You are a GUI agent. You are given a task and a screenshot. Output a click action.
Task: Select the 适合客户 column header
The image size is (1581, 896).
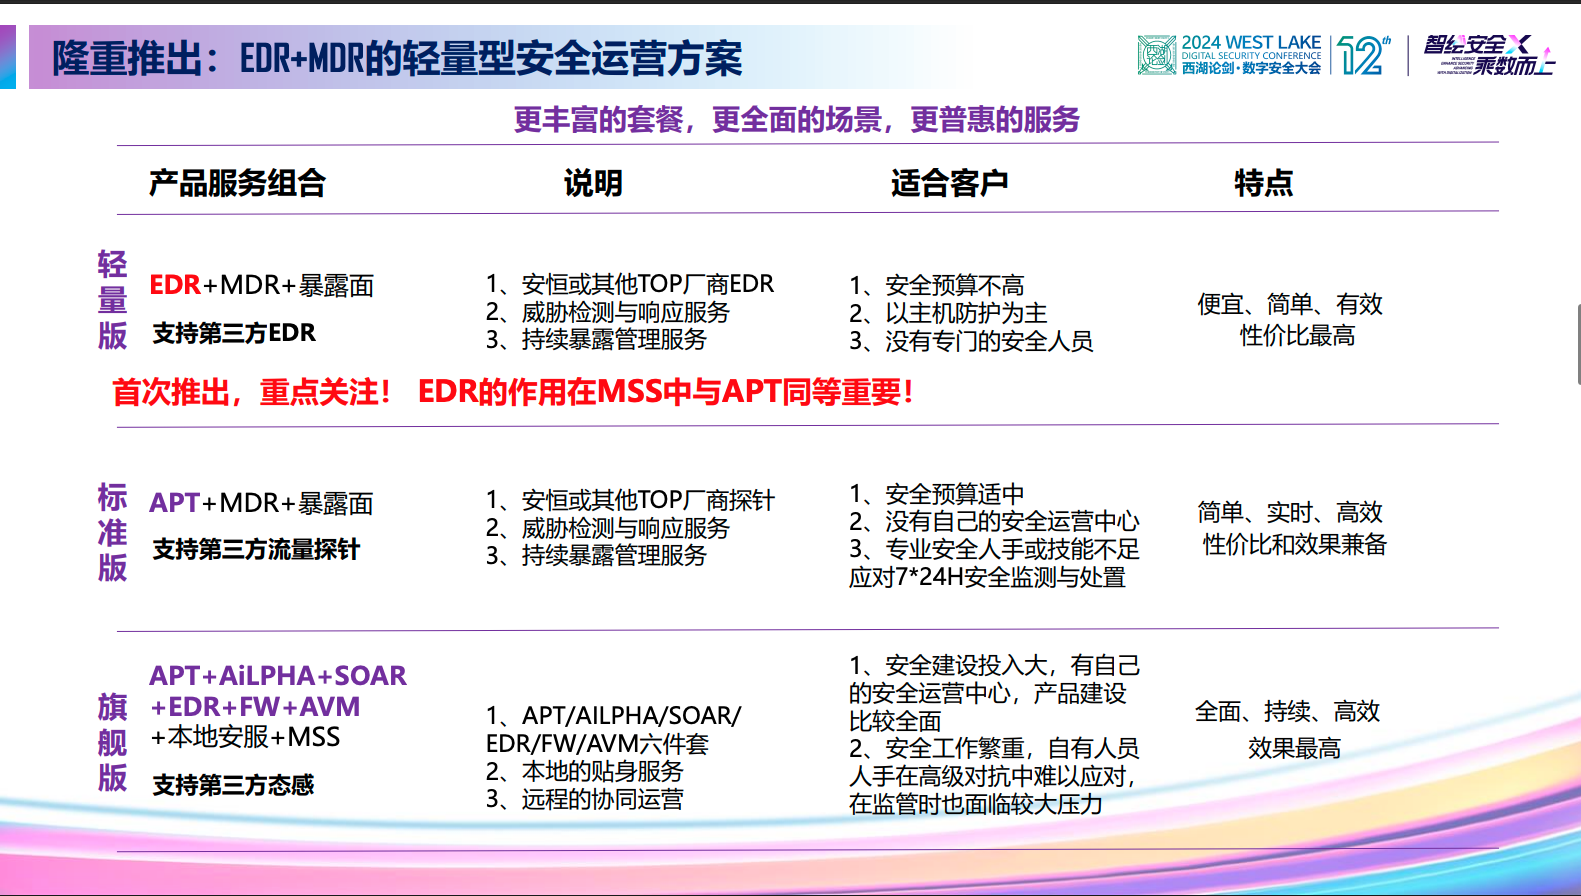point(949,183)
